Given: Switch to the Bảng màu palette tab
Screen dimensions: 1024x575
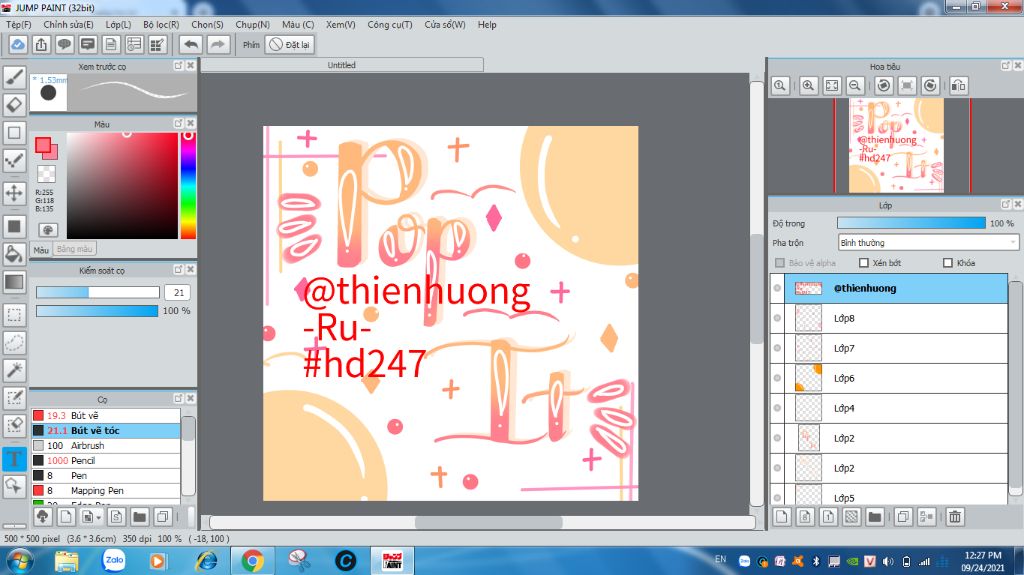Looking at the screenshot, I should pos(74,249).
